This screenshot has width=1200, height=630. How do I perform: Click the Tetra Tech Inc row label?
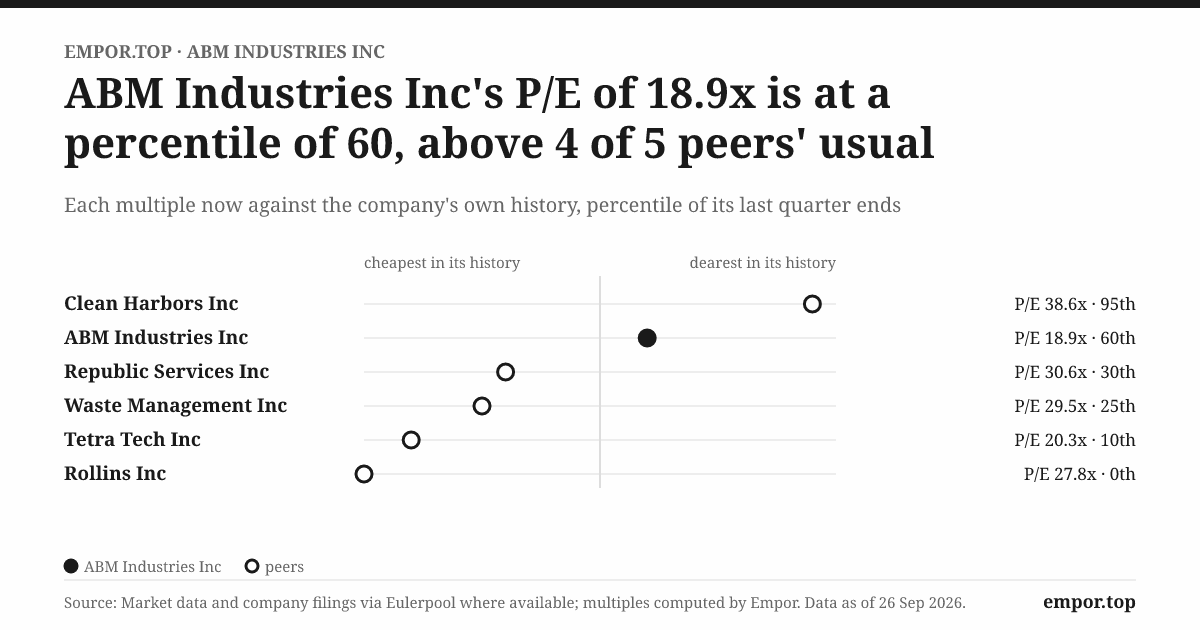[132, 439]
